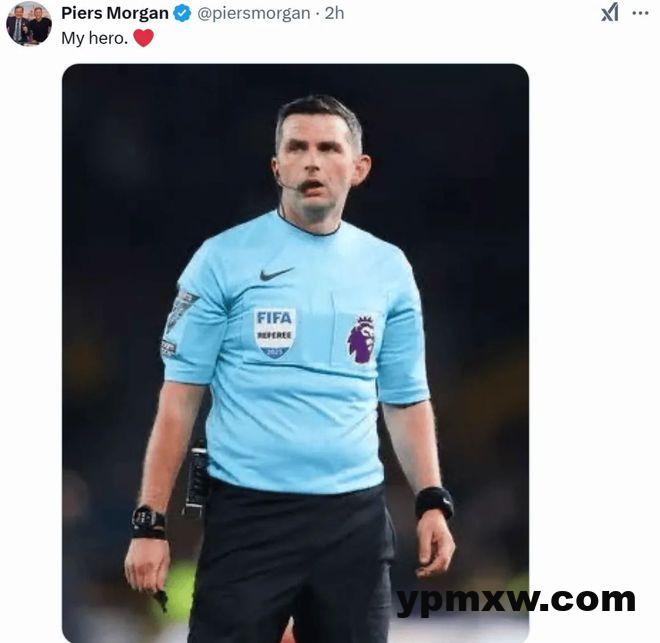Visit the @piersmorgan handle link
The image size is (660, 643).
point(253,13)
